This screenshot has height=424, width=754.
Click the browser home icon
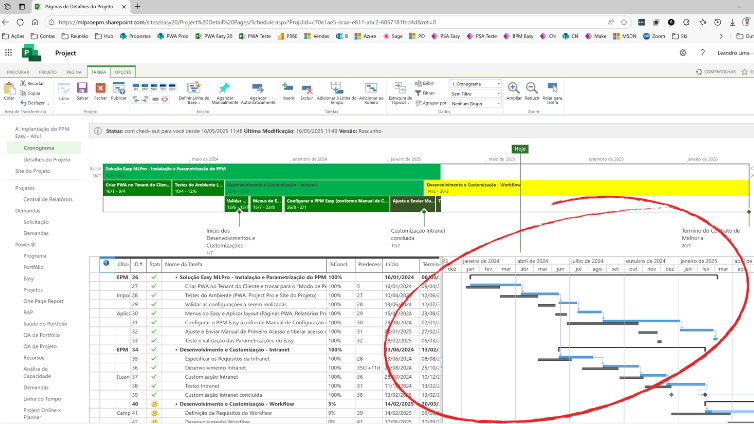(35, 22)
